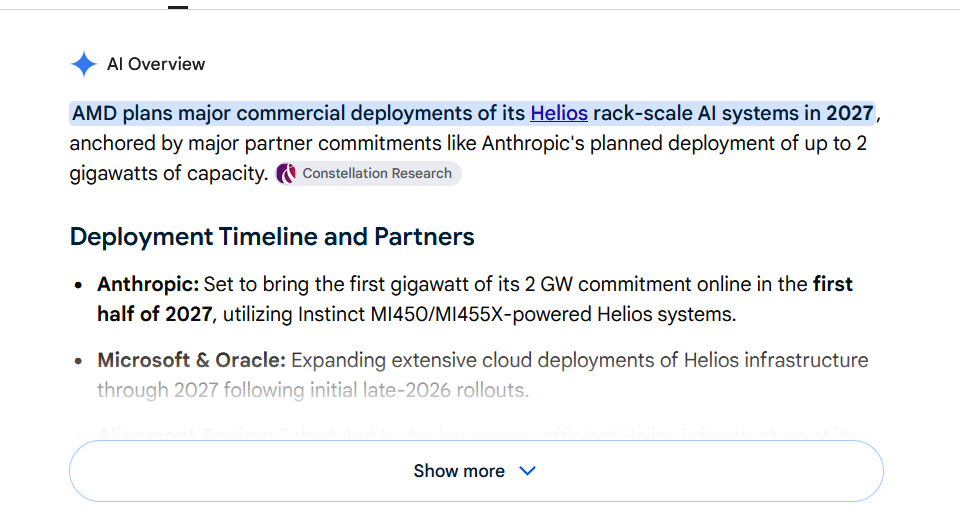Click the "gigawatts of capacity." text
The width and height of the screenshot is (960, 527).
pyautogui.click(x=169, y=173)
